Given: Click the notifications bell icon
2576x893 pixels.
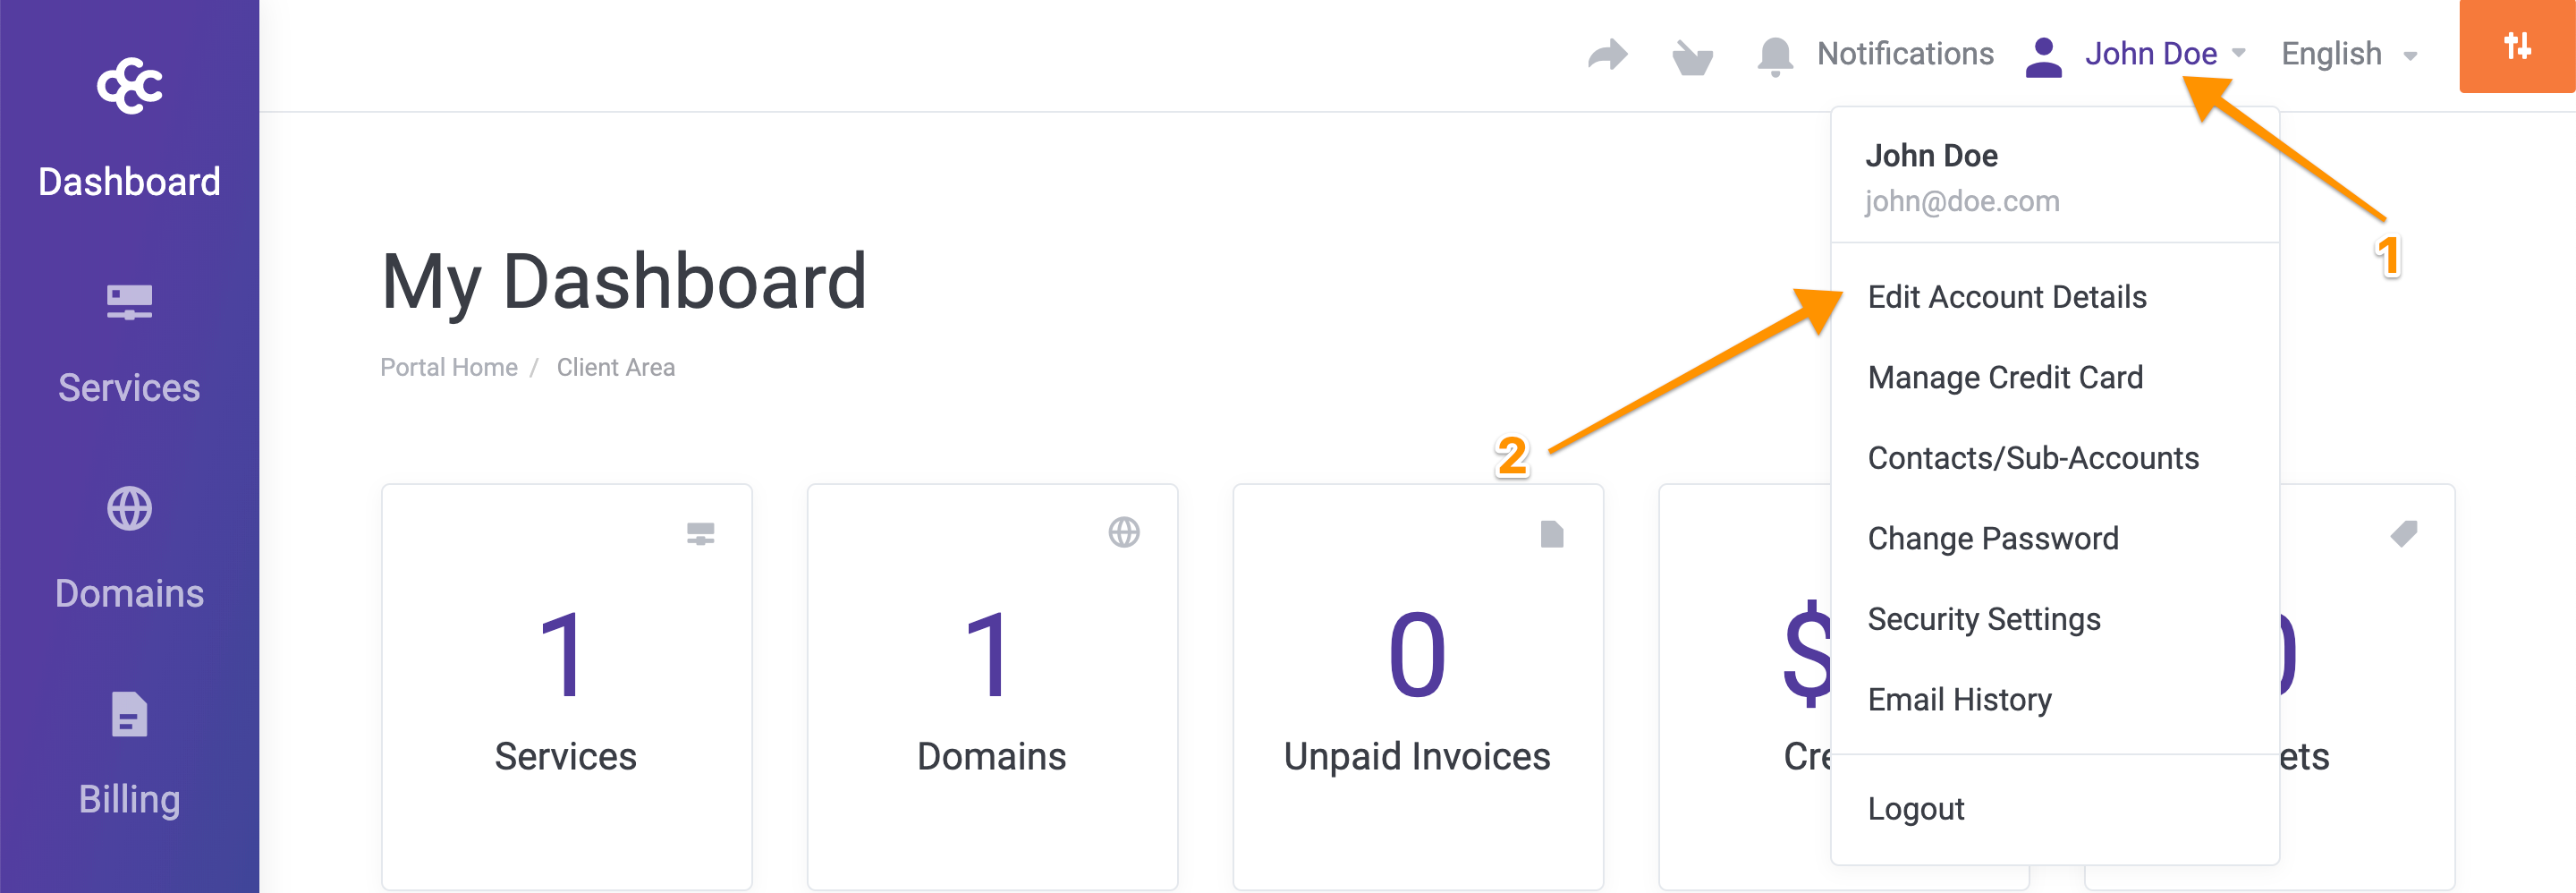Looking at the screenshot, I should (1775, 55).
